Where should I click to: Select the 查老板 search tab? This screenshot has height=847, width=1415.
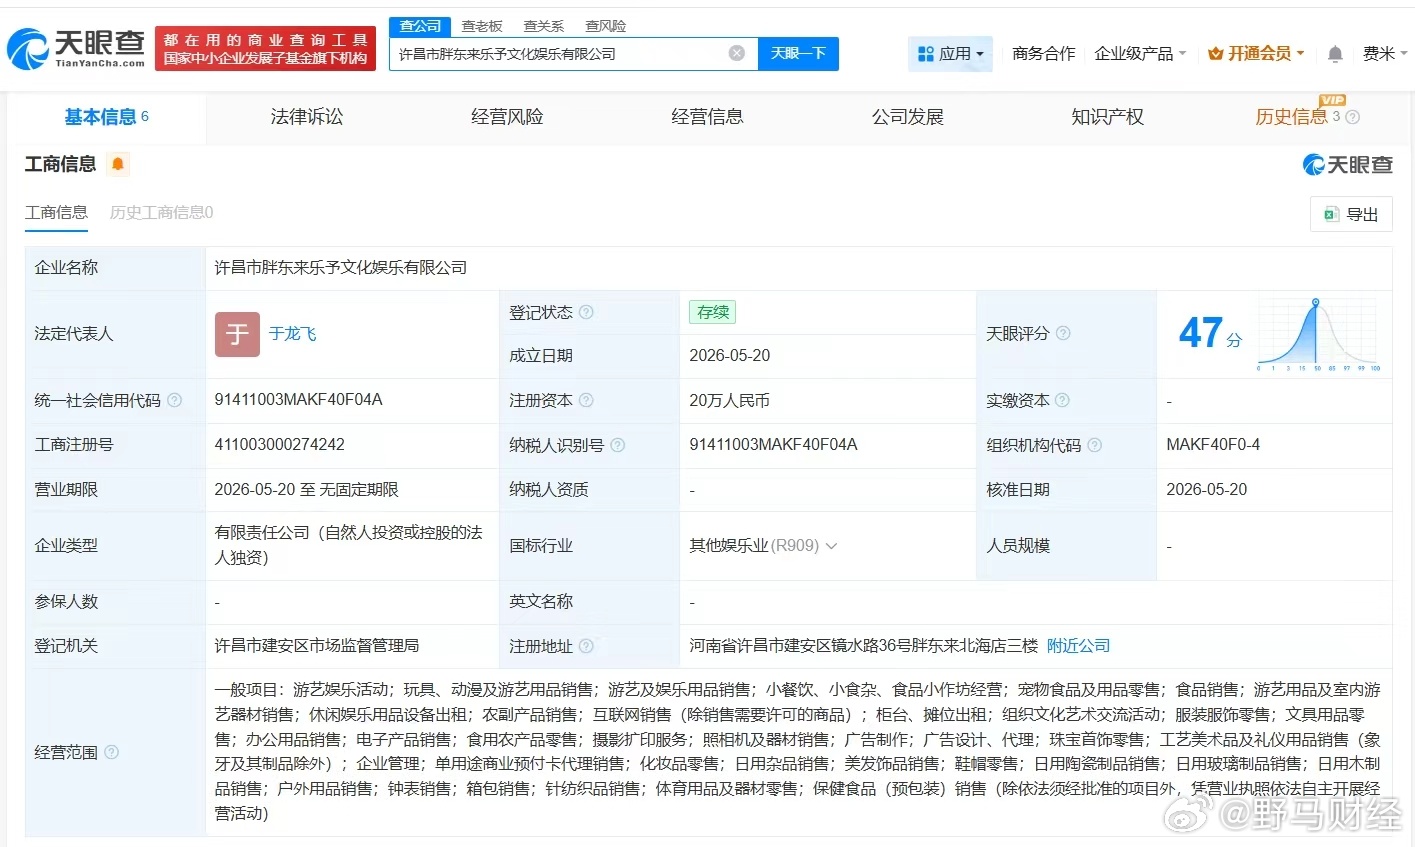(x=482, y=26)
